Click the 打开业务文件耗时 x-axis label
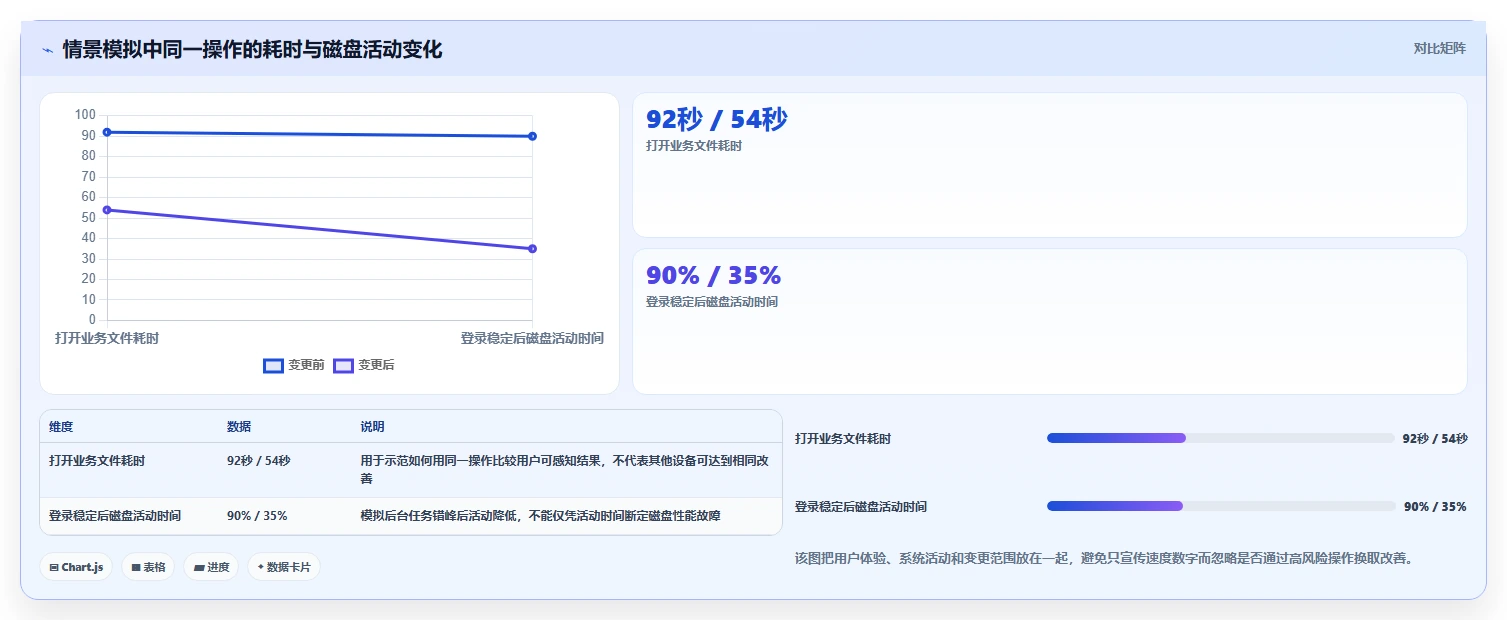 click(x=107, y=338)
